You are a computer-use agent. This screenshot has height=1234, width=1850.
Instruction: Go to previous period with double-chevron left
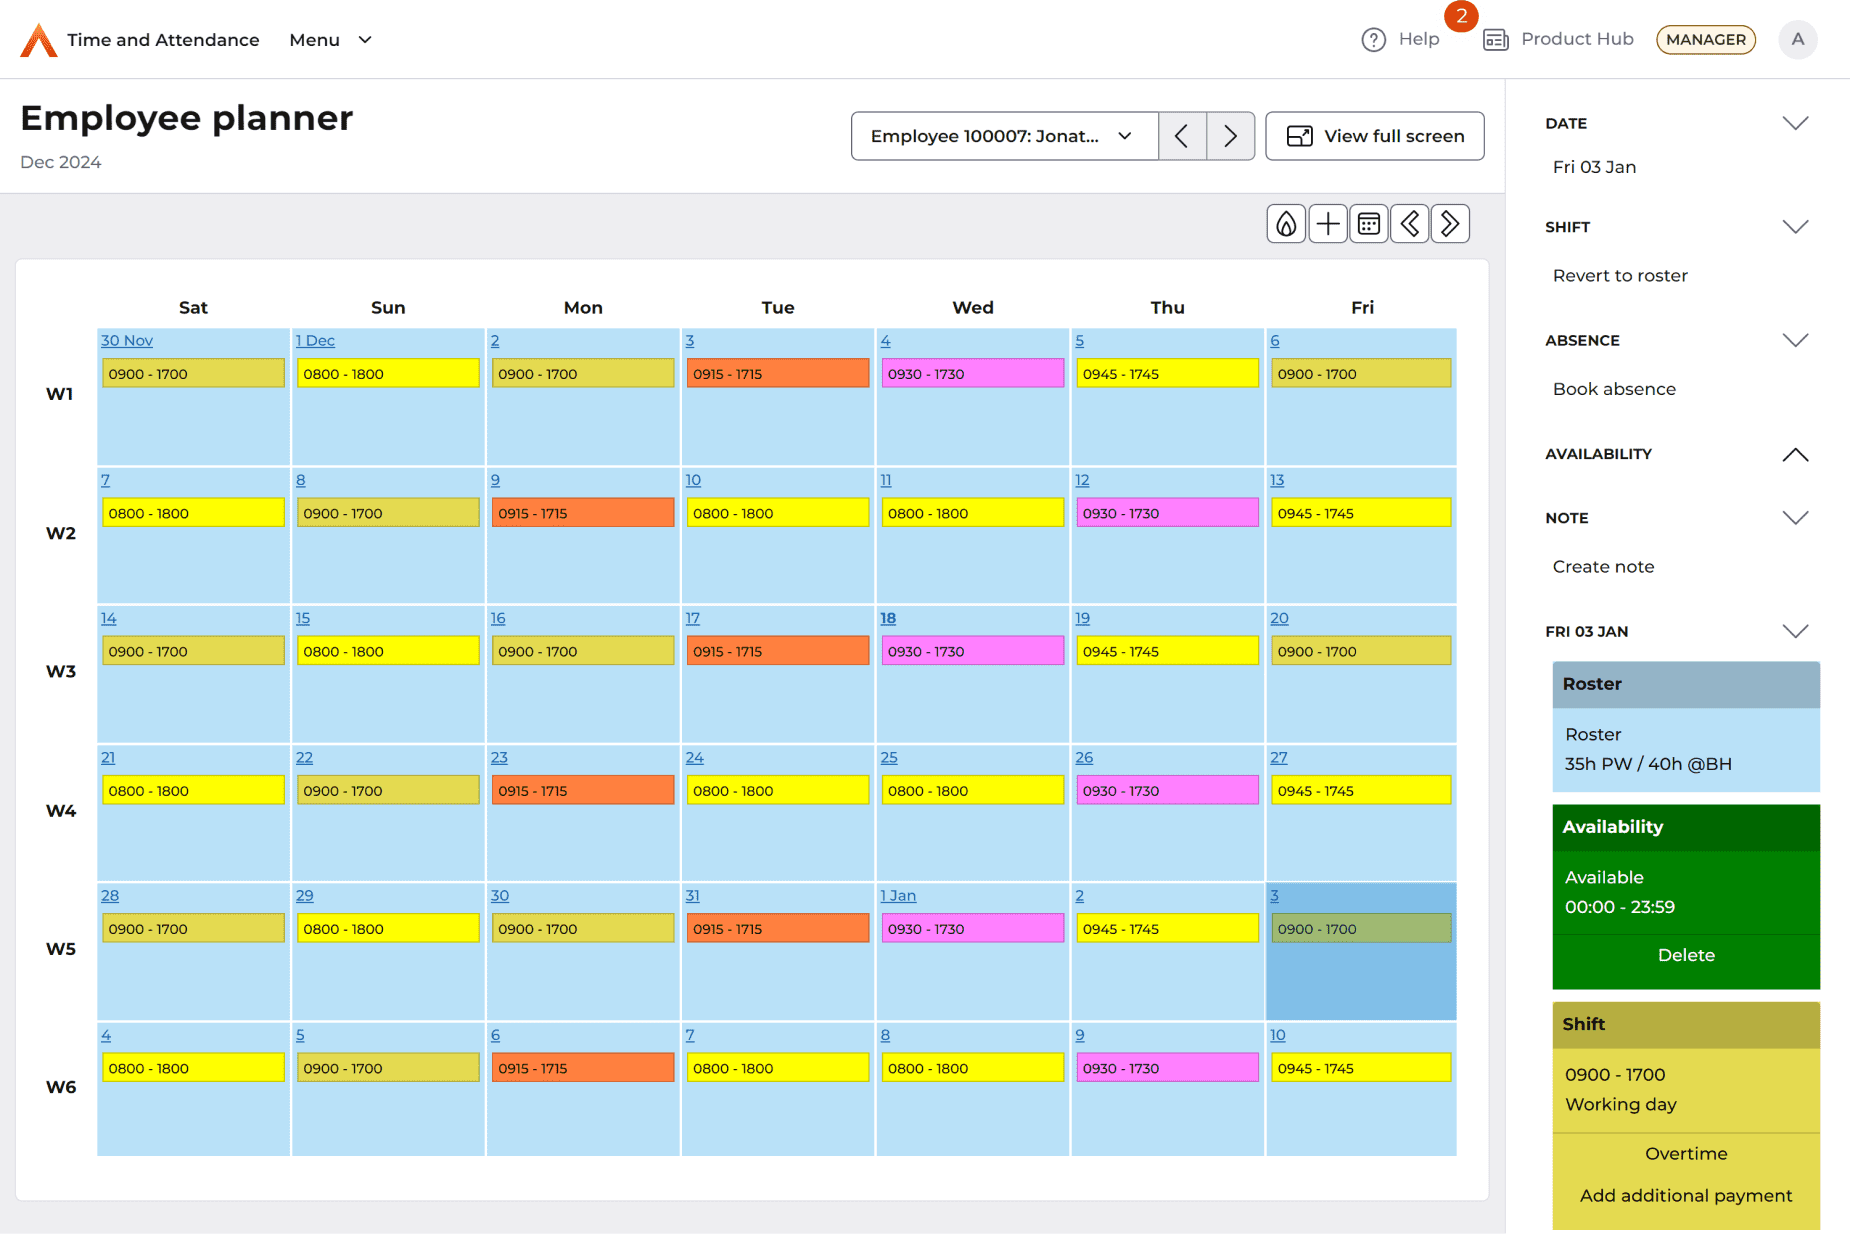pyautogui.click(x=1410, y=224)
